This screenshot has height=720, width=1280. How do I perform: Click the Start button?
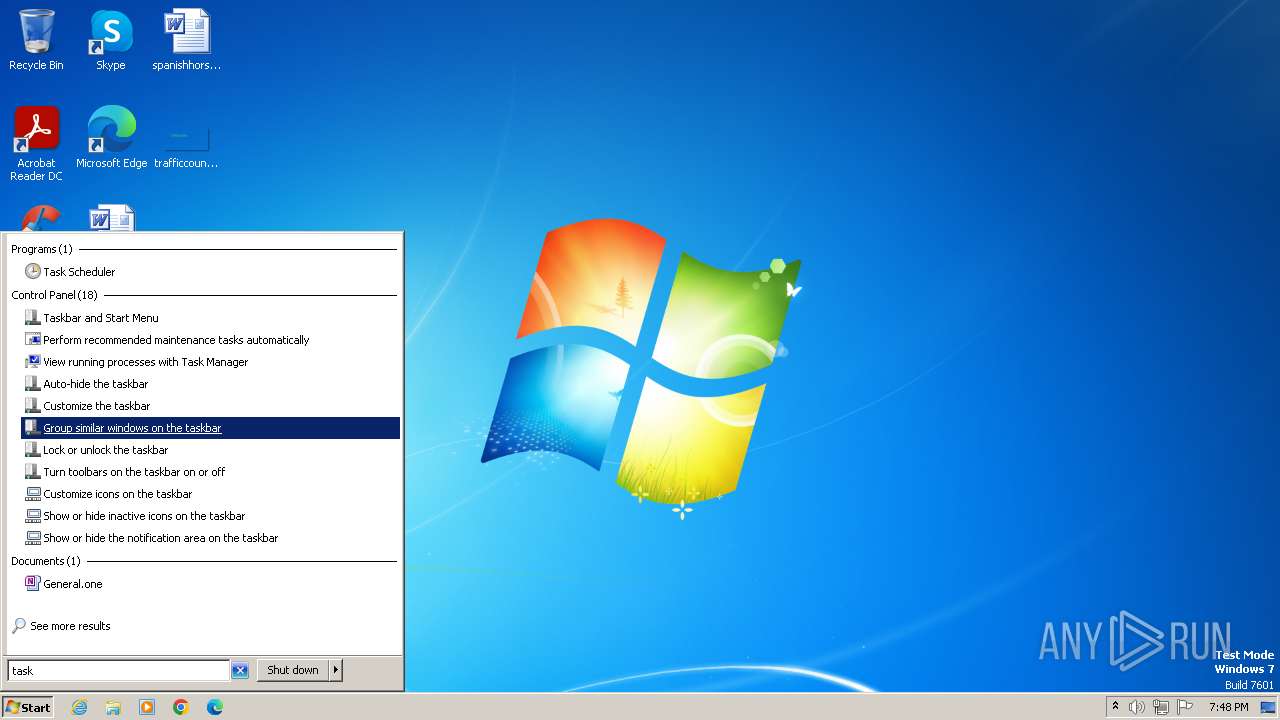point(28,707)
